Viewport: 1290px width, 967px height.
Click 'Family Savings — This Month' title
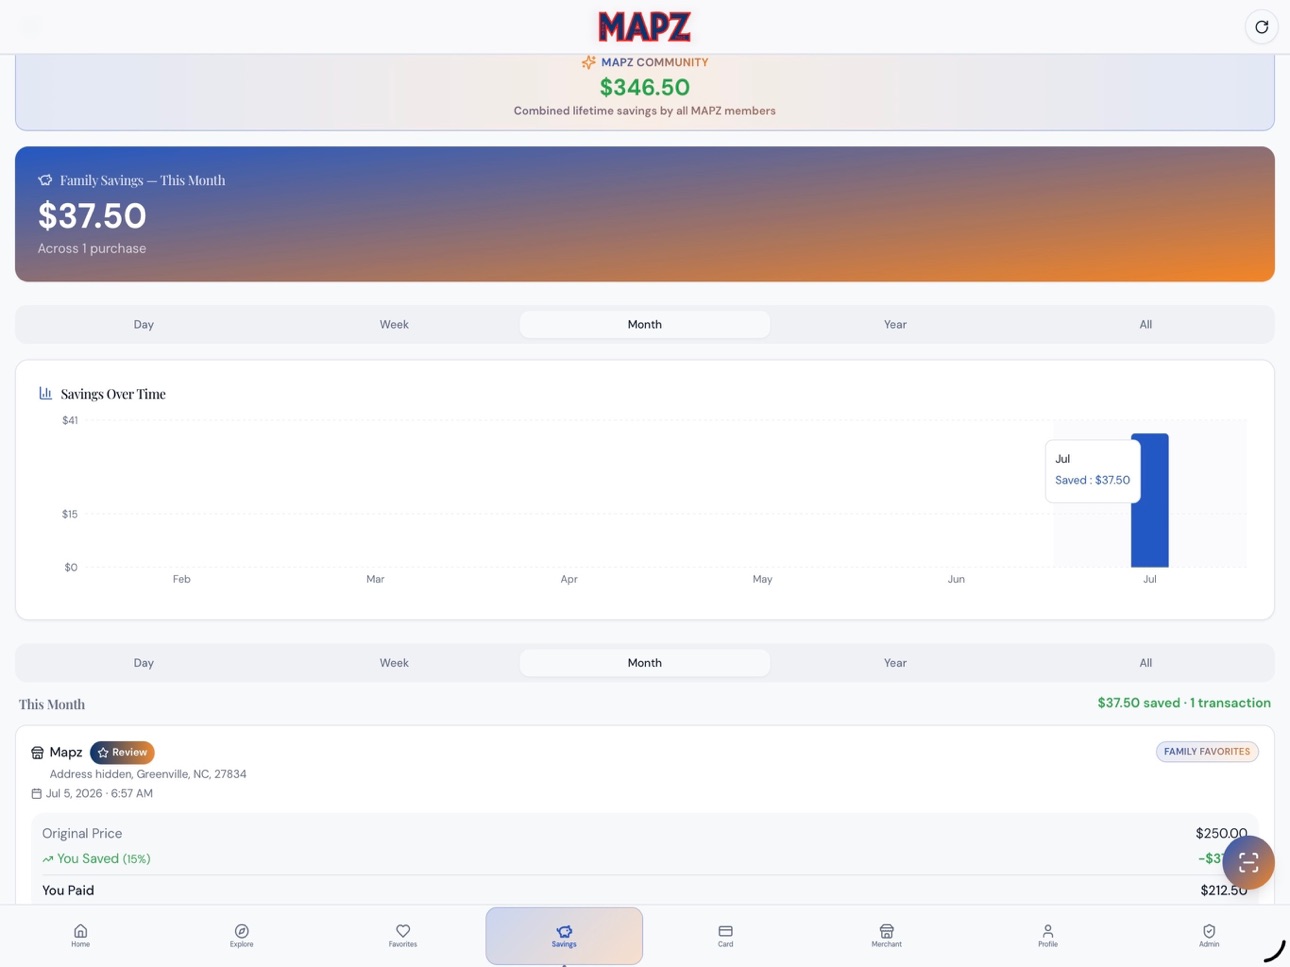coord(142,180)
